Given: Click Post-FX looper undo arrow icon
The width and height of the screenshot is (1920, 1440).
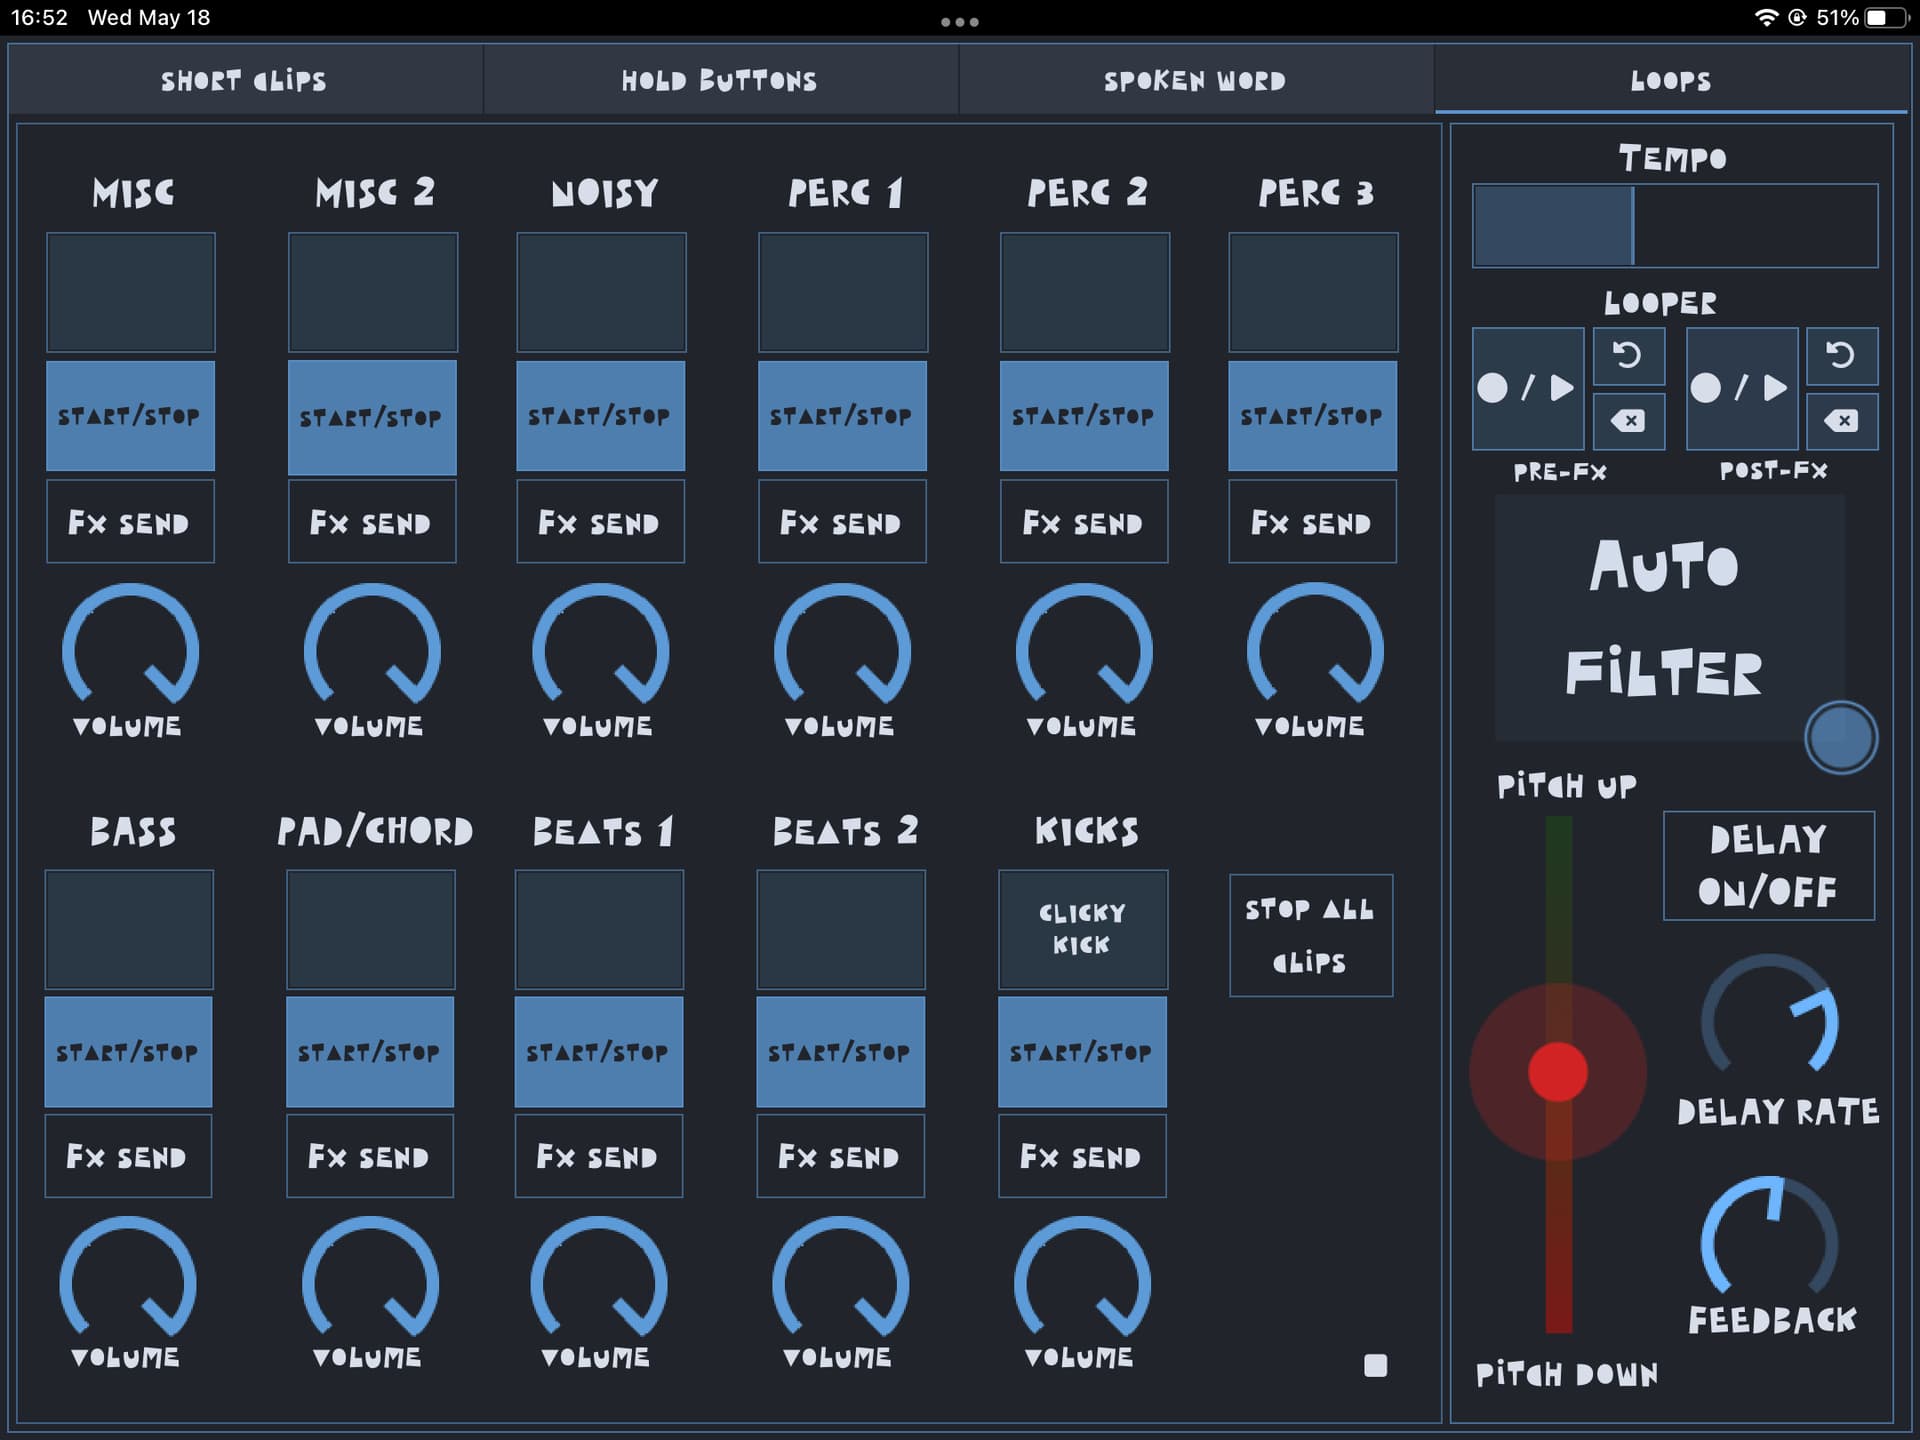Looking at the screenshot, I should pyautogui.click(x=1841, y=356).
